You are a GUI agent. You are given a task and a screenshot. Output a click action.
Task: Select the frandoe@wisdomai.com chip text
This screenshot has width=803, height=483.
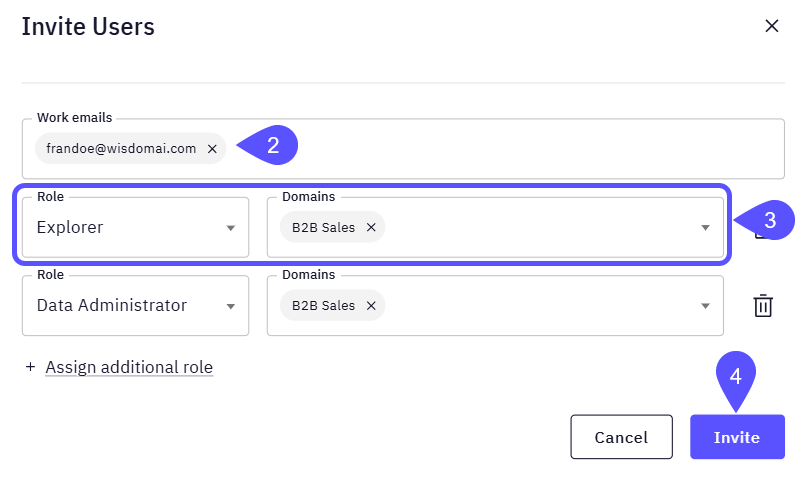click(121, 148)
